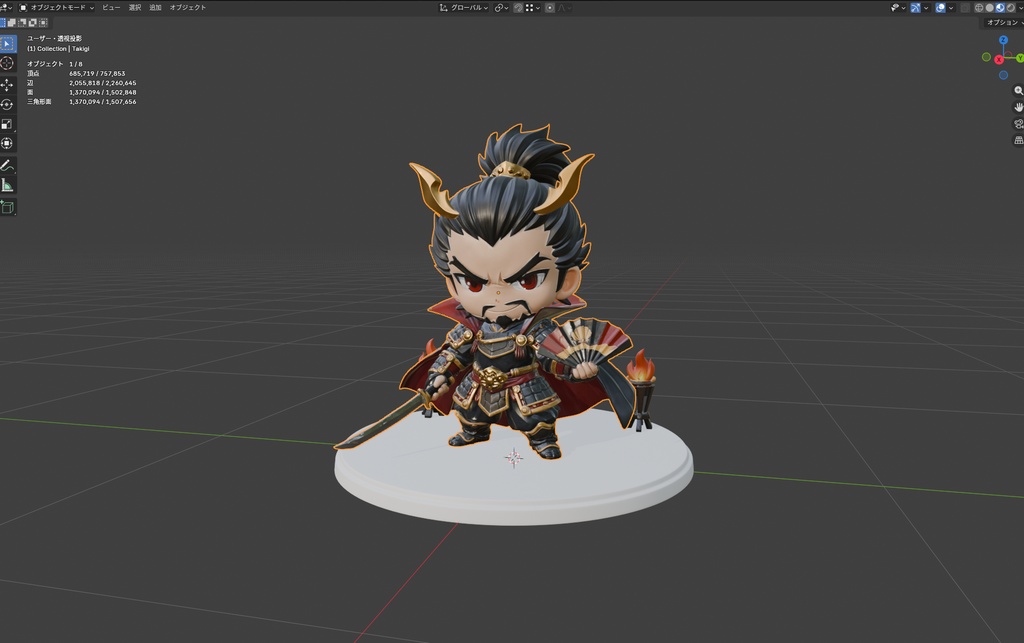Select the Select Box tool
The image size is (1024, 643).
[x=7, y=44]
